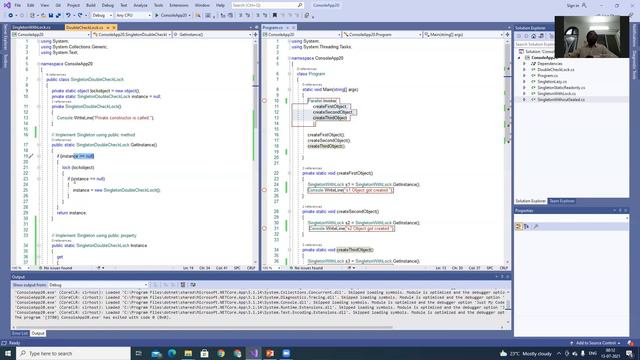This screenshot has height=360, width=640.
Task: Click the Output panel horizontal scrollbar
Action: 203,327
